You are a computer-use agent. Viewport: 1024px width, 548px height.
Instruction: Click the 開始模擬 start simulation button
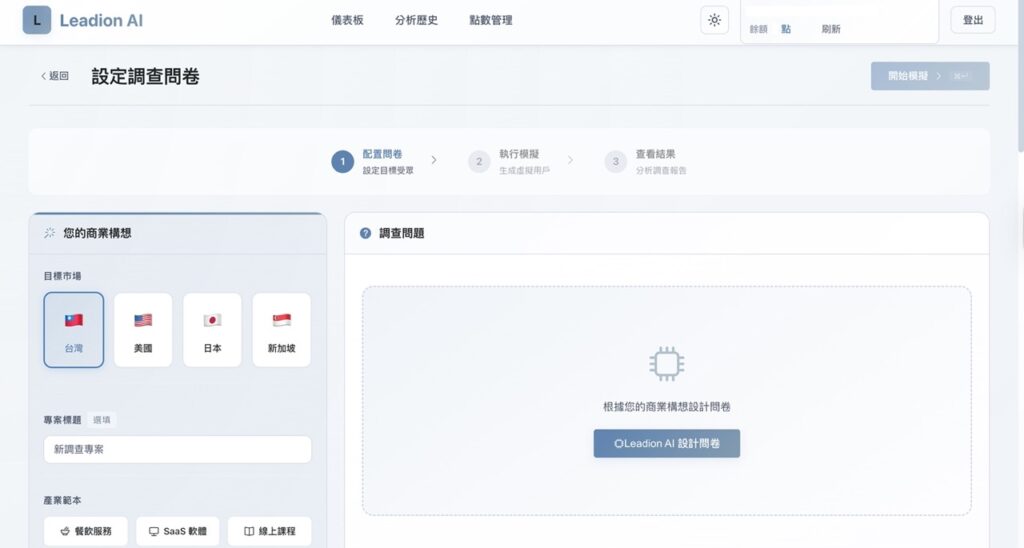(930, 76)
